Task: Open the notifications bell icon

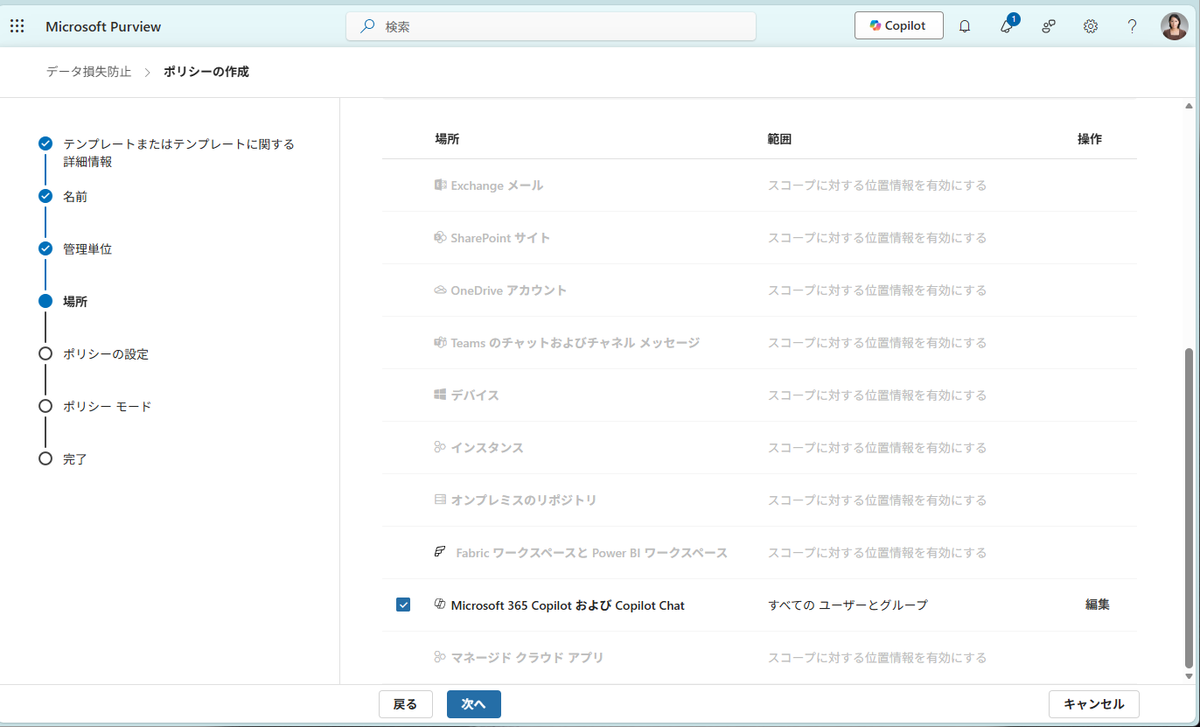Action: point(964,27)
